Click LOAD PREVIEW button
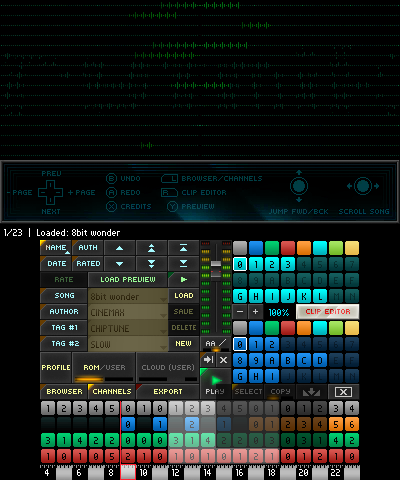 (x=128, y=280)
